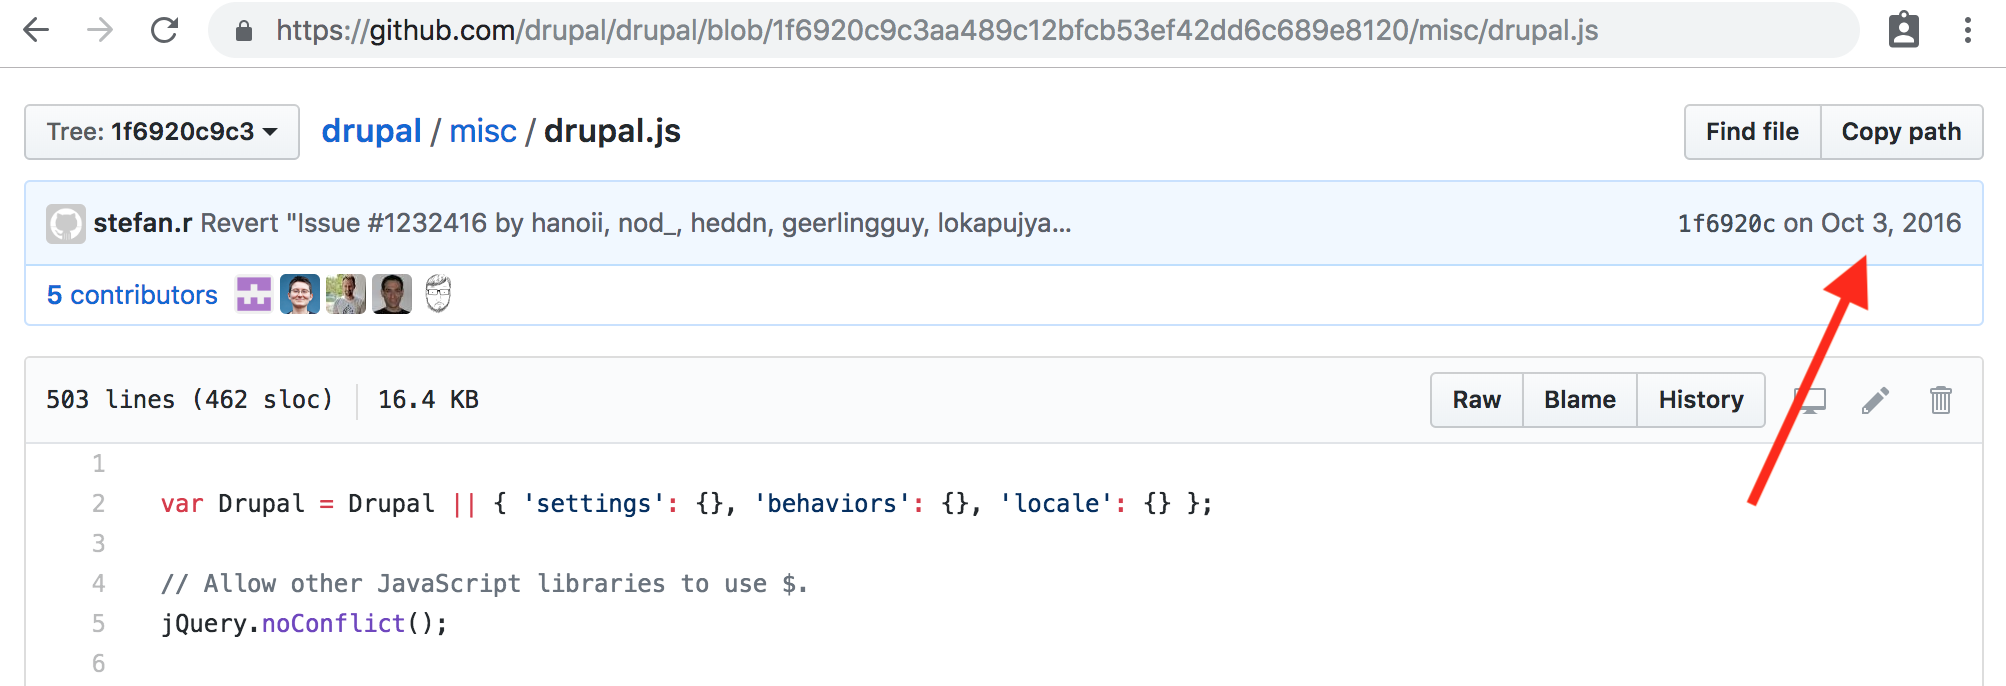Open the Blame view

click(x=1579, y=400)
